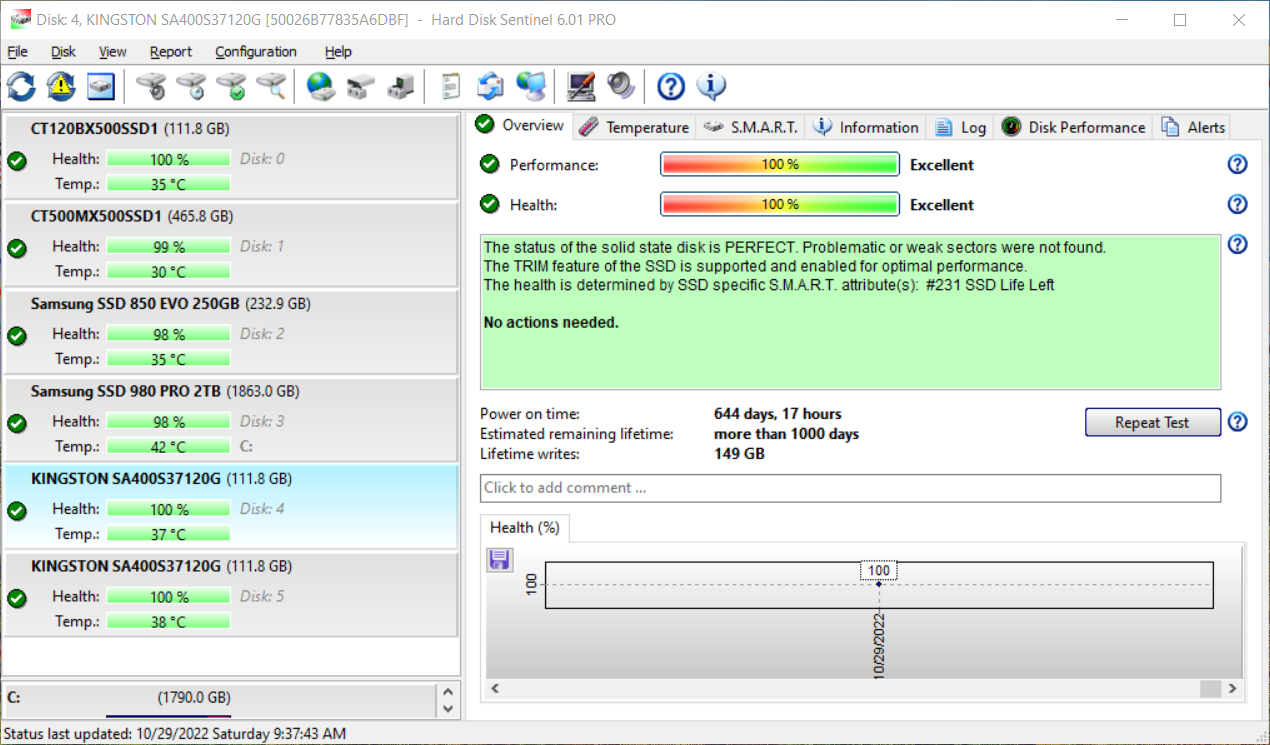The image size is (1270, 745).
Task: Select CT500MX500SSD1 disk in the list
Action: [231, 245]
